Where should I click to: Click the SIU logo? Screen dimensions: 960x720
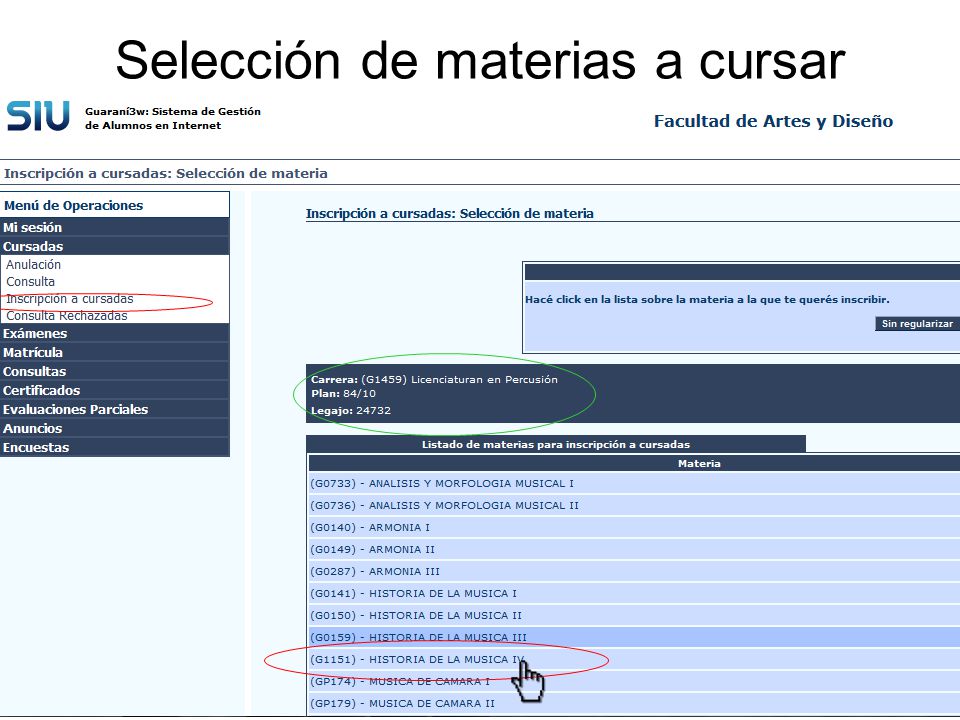pyautogui.click(x=38, y=116)
